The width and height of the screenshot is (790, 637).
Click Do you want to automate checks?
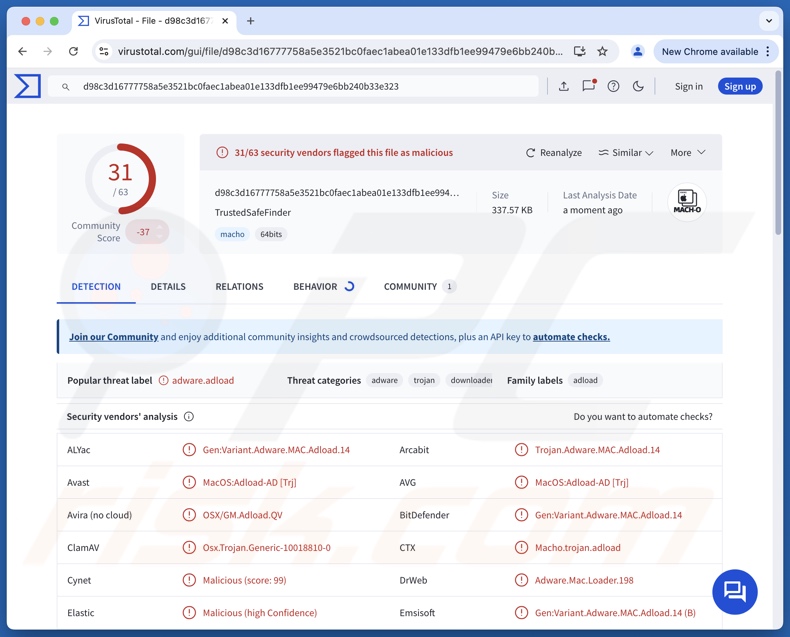643,417
